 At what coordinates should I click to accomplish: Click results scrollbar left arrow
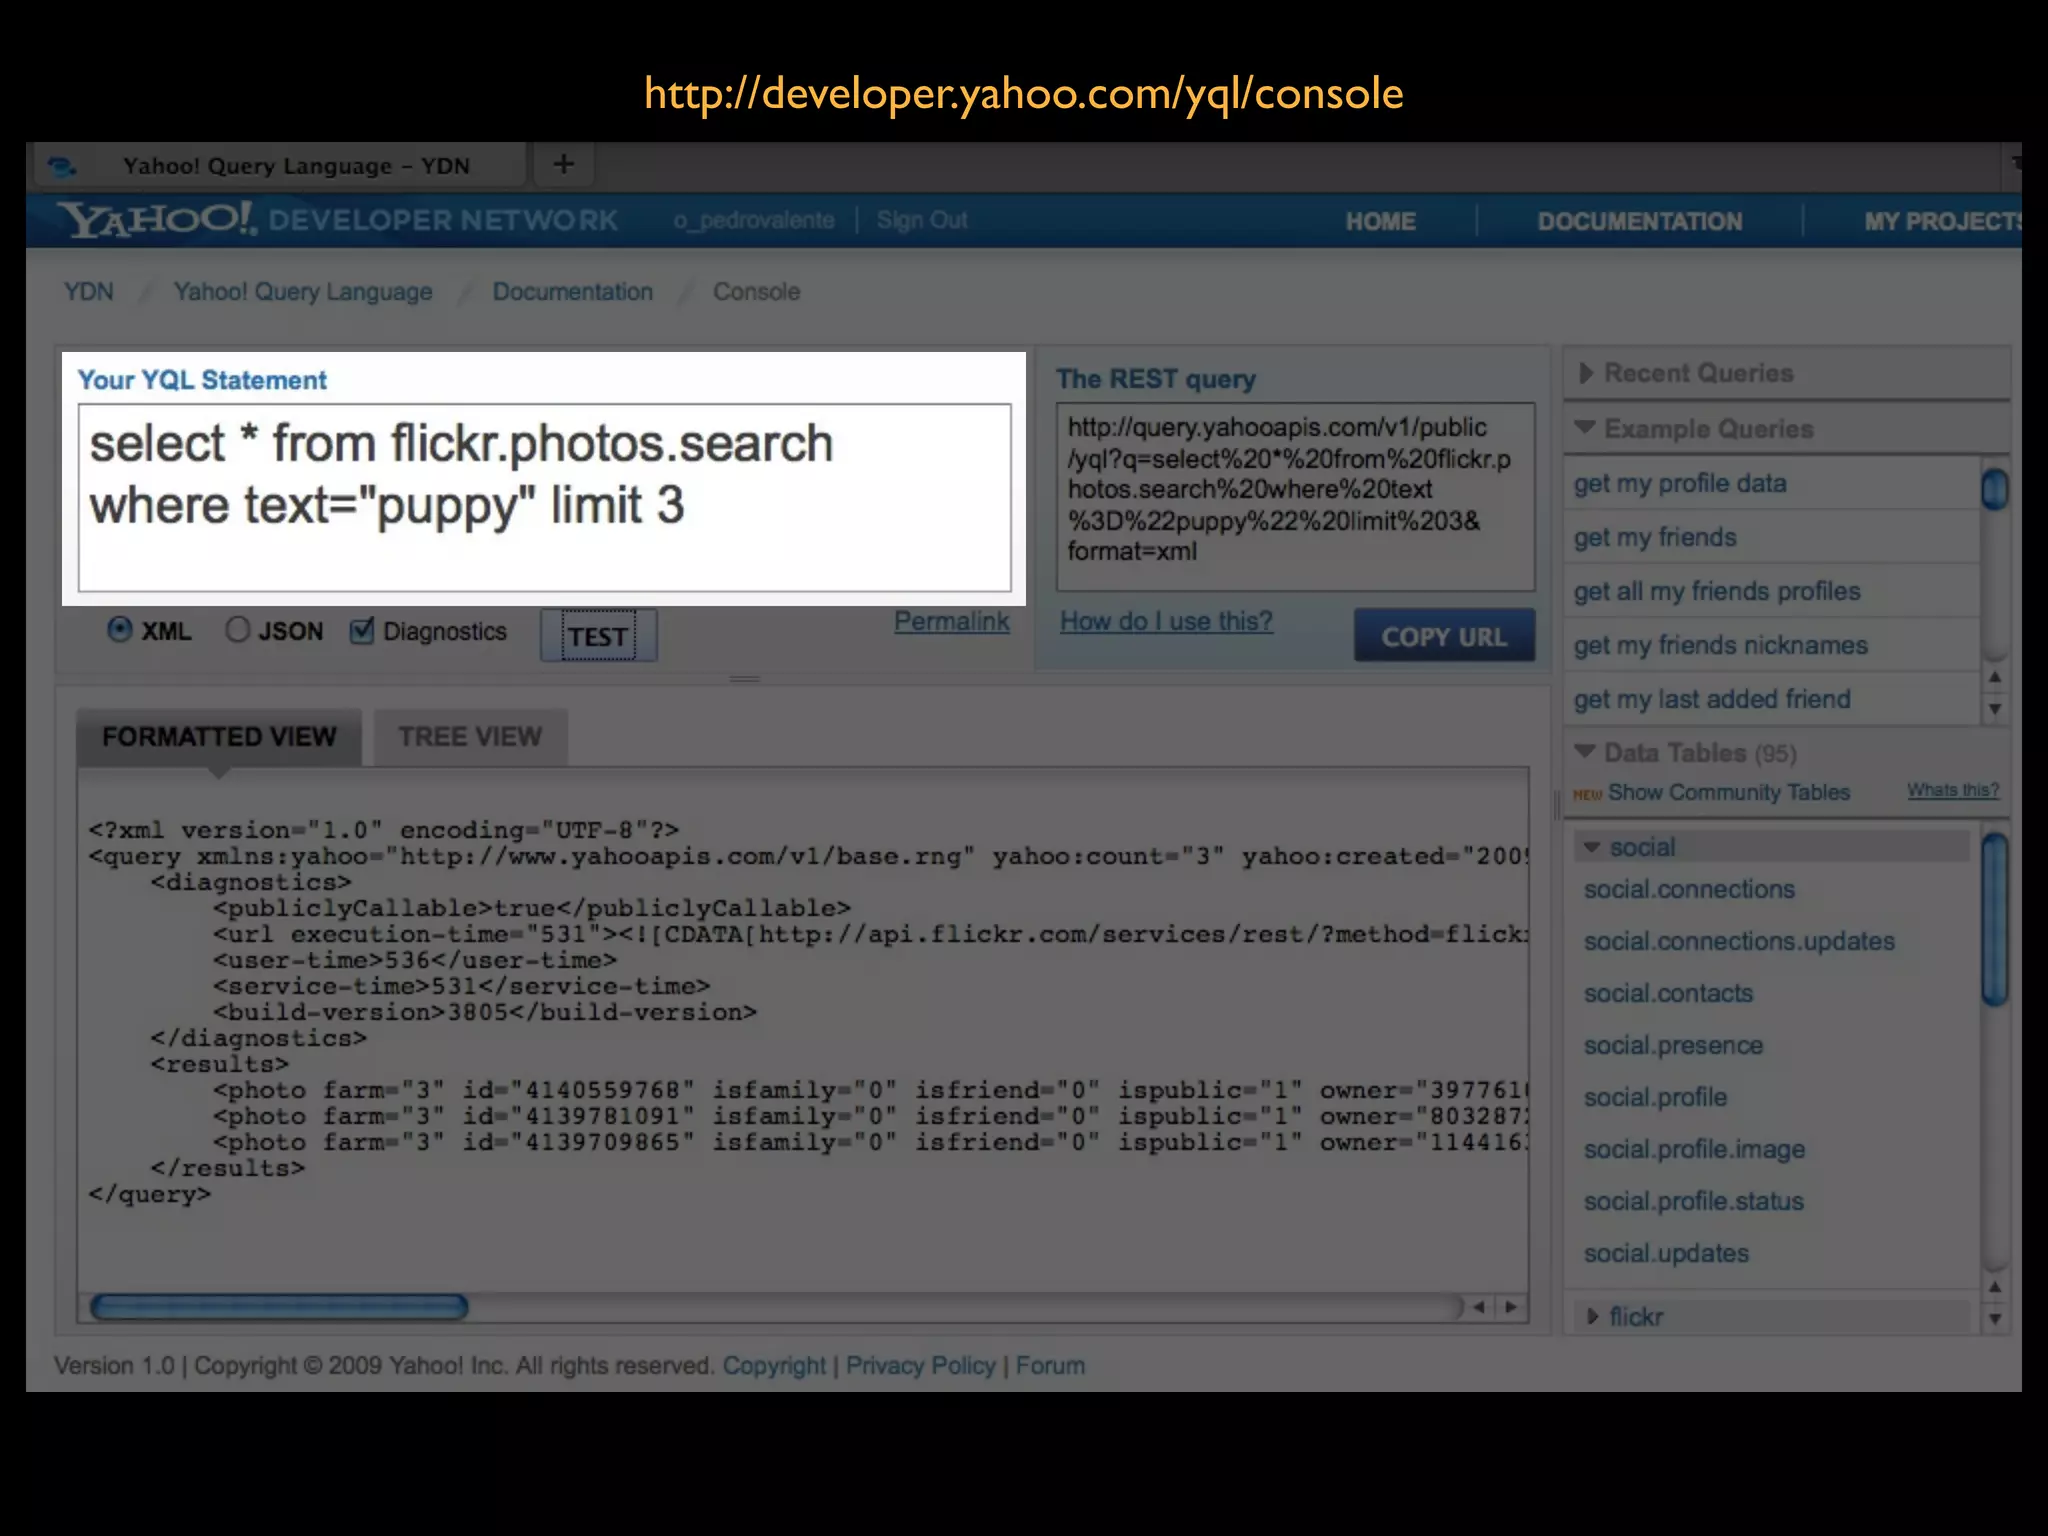tap(1479, 1307)
